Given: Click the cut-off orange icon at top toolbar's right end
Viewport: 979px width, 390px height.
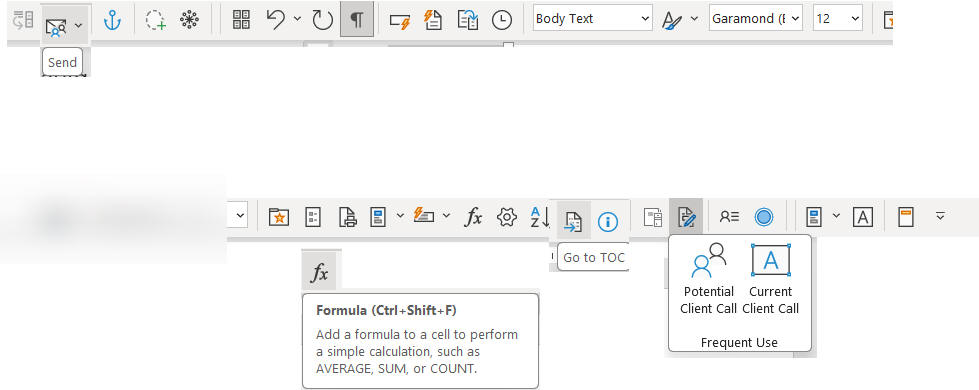Looking at the screenshot, I should tap(888, 20).
